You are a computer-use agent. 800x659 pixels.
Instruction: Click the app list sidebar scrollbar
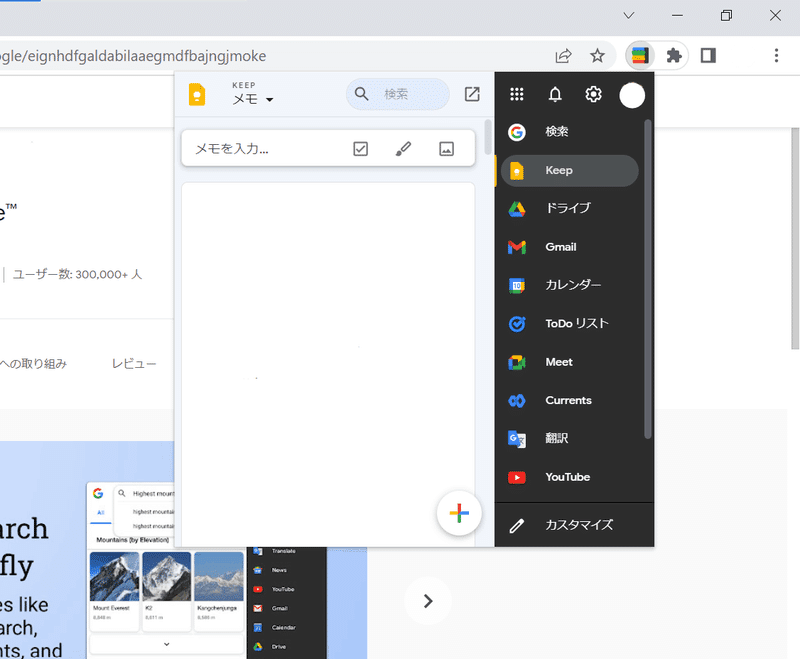(647, 278)
